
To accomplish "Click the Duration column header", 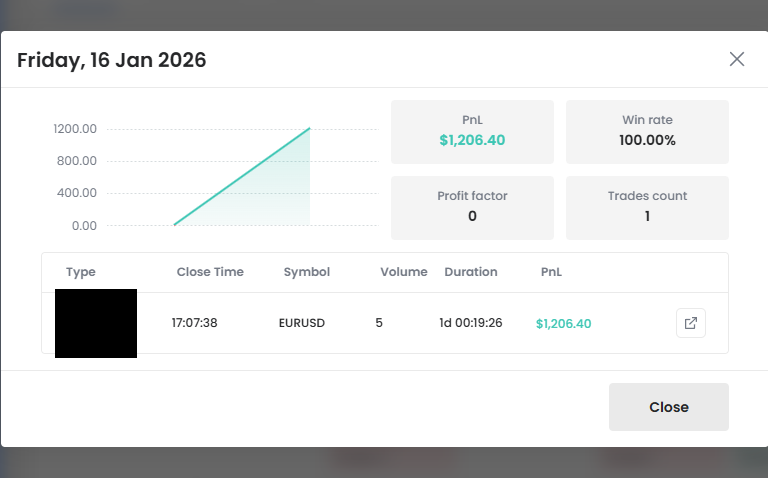I will point(471,272).
